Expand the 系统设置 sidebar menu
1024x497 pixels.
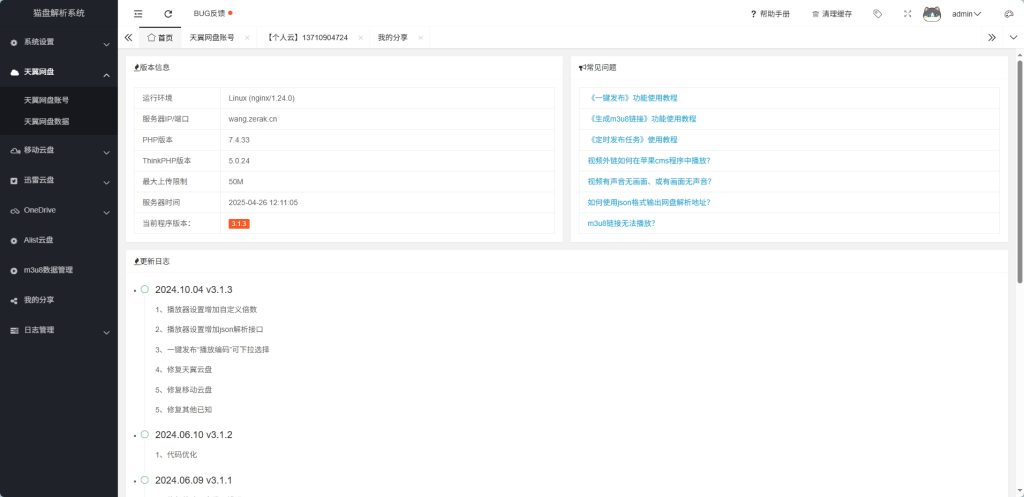pyautogui.click(x=58, y=43)
